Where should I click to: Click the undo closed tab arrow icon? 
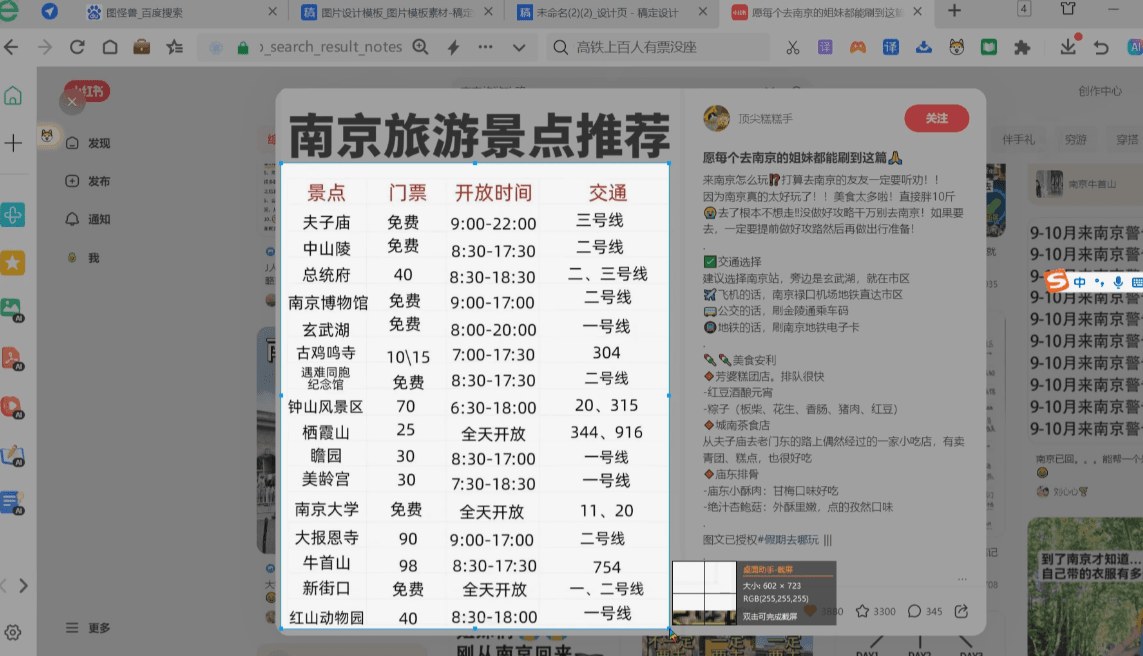pyautogui.click(x=1101, y=47)
